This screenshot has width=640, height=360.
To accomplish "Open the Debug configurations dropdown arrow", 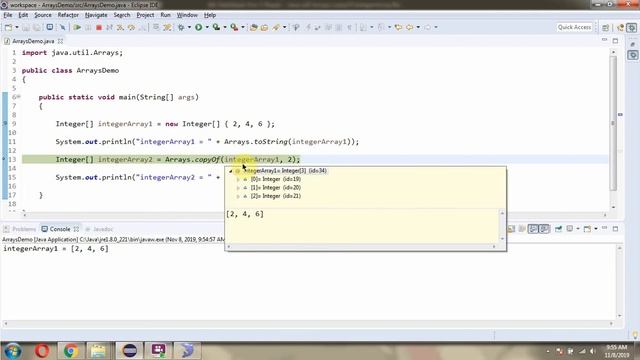I will [x=189, y=27].
